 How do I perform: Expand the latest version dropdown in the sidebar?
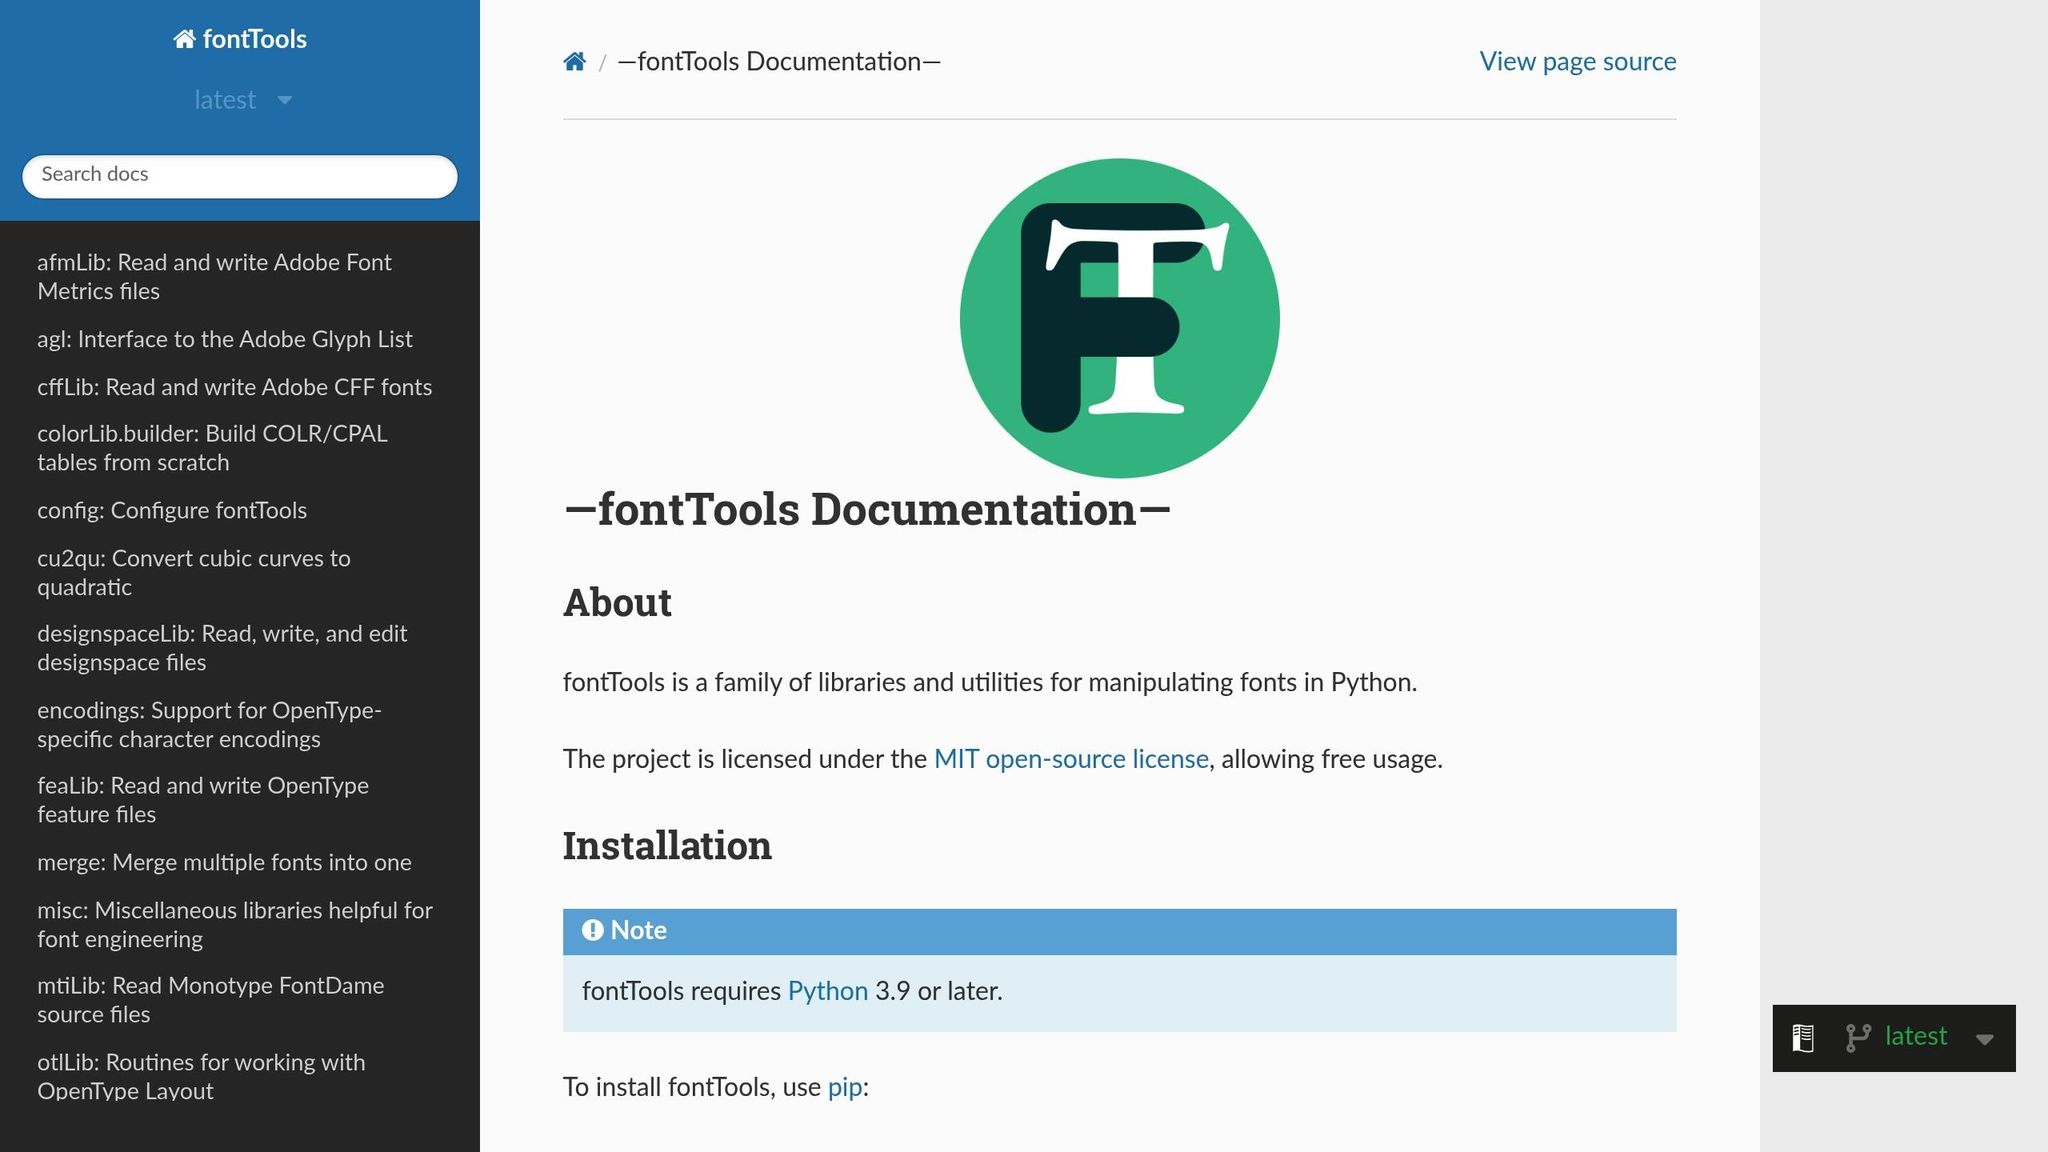pyautogui.click(x=240, y=99)
